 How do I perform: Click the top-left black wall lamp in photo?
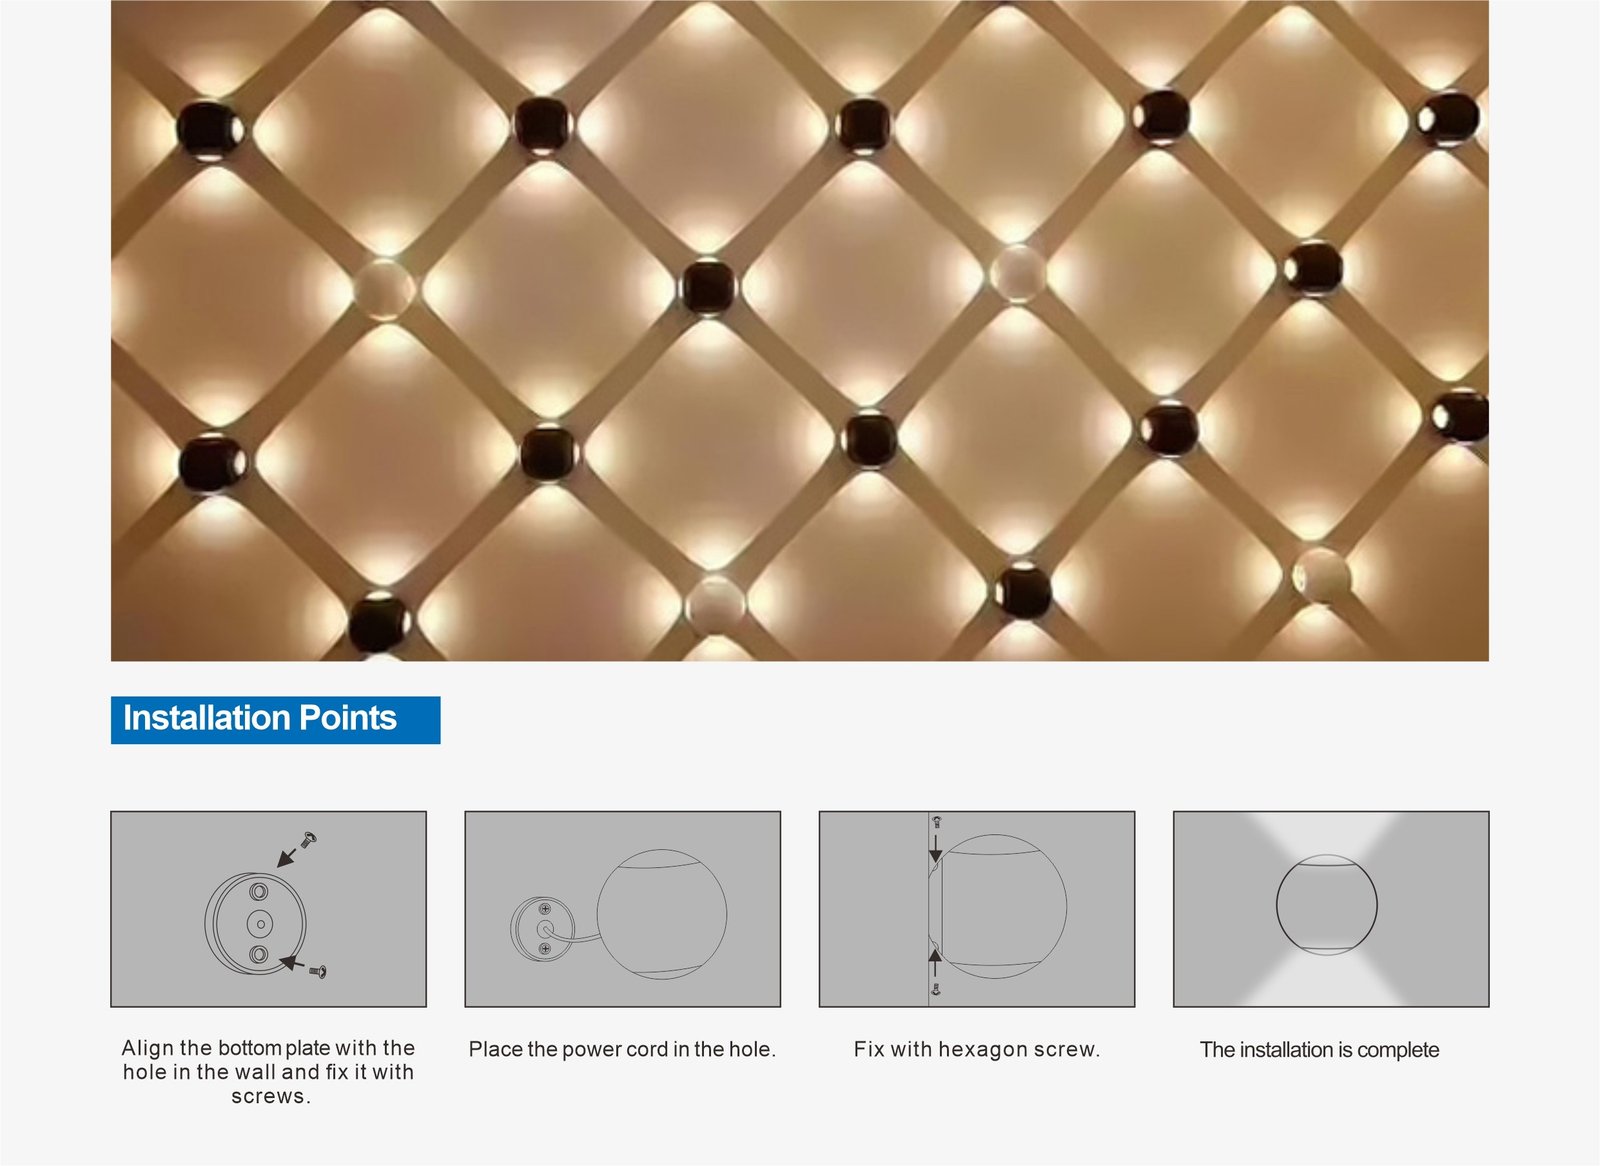click(x=209, y=130)
